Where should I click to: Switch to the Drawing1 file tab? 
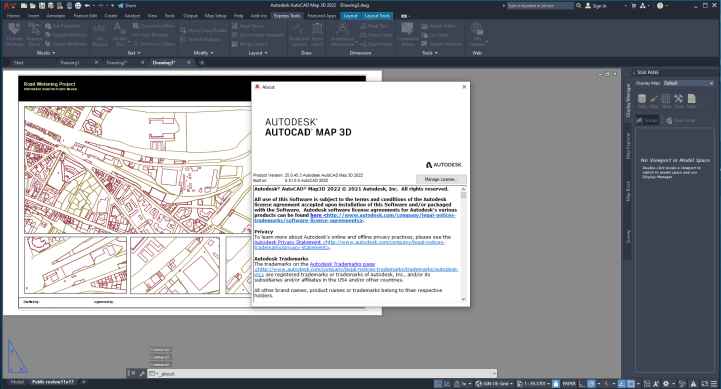(x=70, y=63)
